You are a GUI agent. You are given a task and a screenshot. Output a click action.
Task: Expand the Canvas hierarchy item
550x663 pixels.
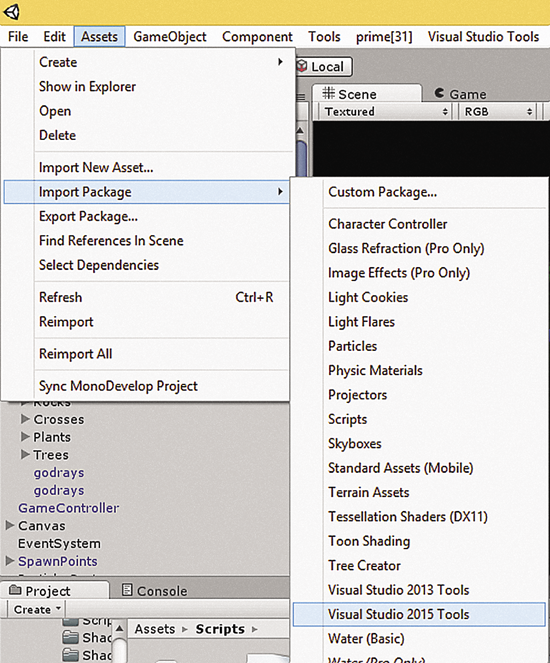10,526
